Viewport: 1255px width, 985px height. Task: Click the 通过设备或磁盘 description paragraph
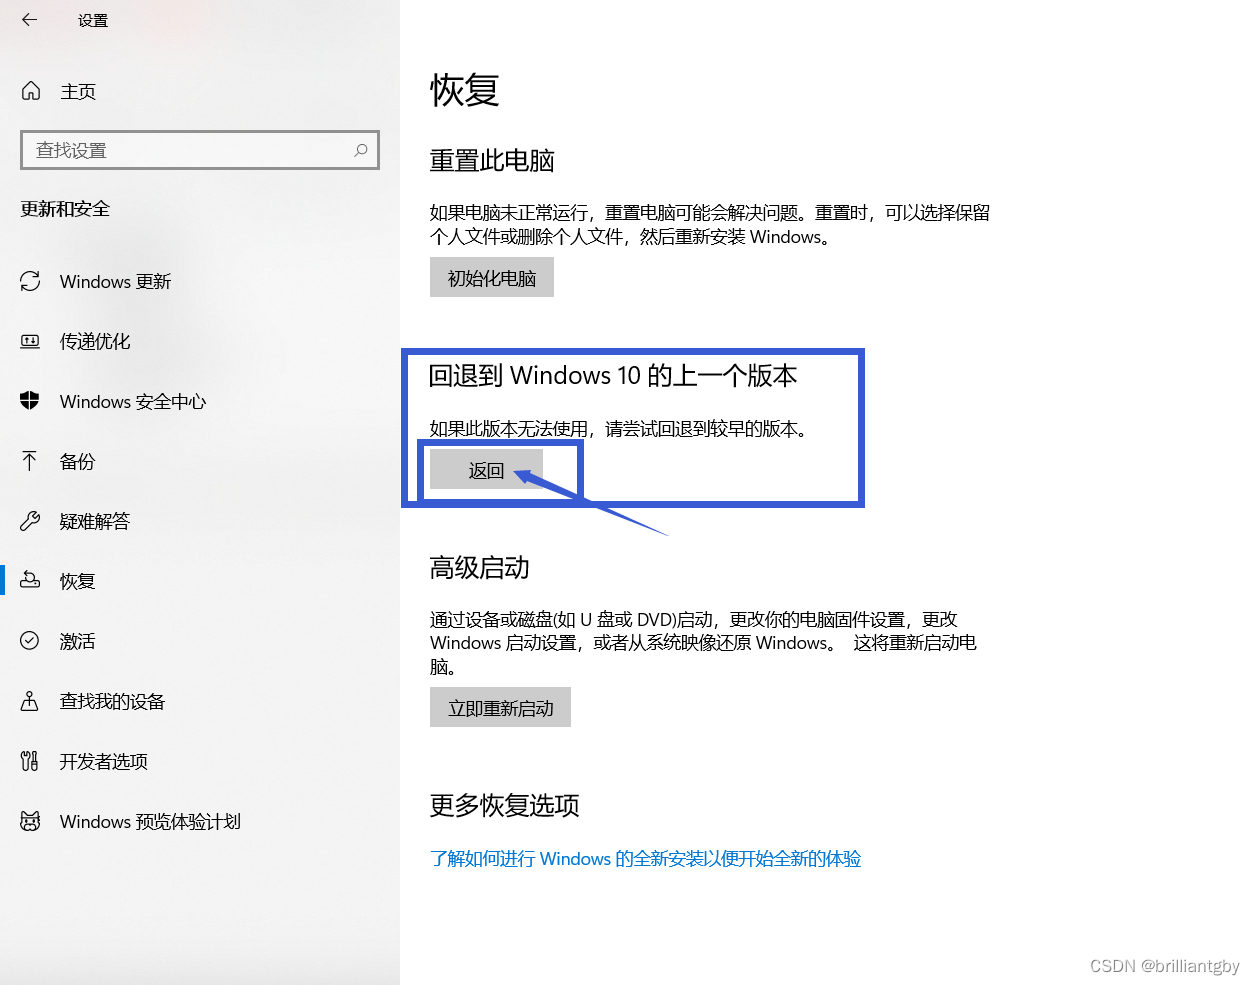click(x=703, y=643)
